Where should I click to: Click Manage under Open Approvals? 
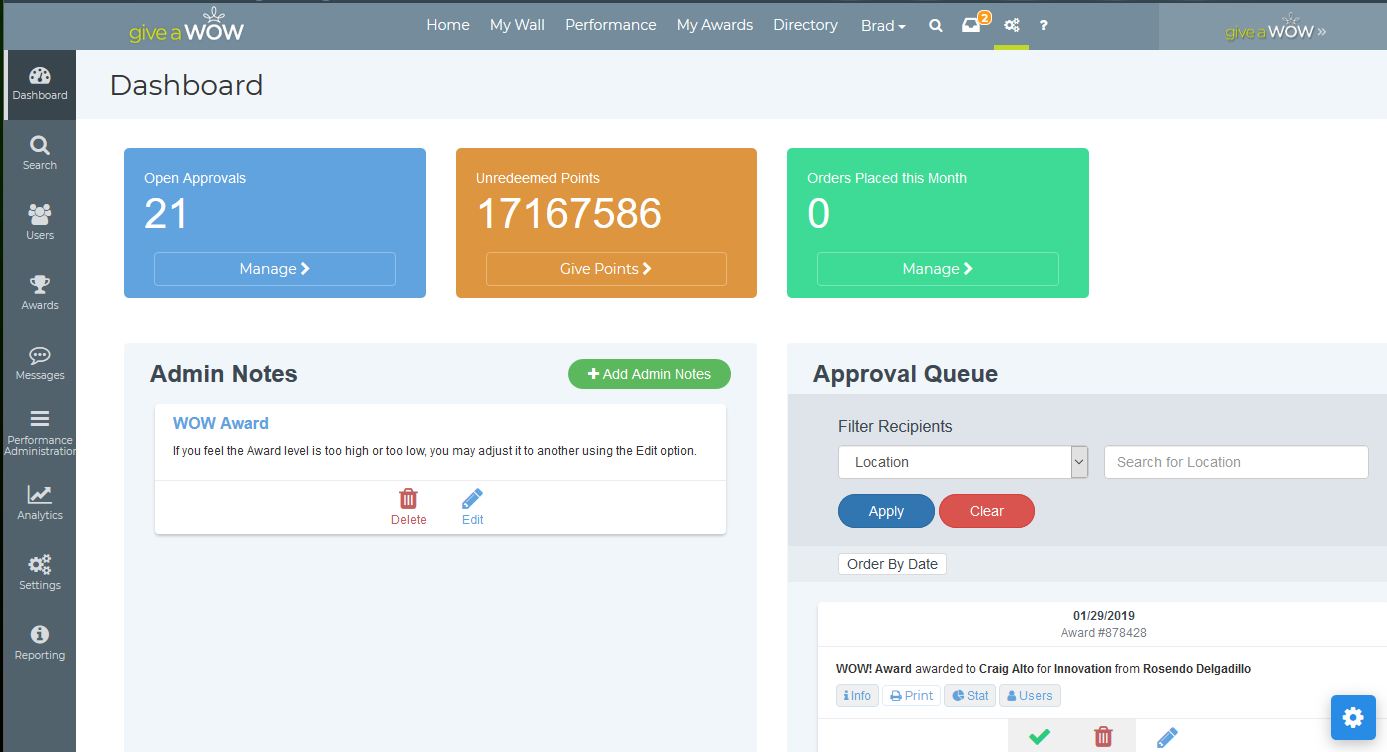[x=275, y=269]
